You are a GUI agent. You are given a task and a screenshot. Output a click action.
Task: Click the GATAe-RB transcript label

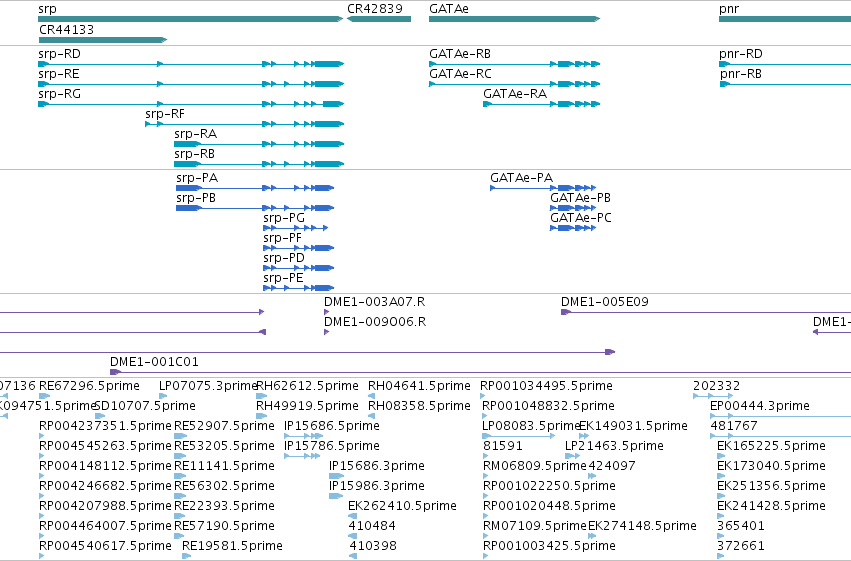[x=460, y=54]
